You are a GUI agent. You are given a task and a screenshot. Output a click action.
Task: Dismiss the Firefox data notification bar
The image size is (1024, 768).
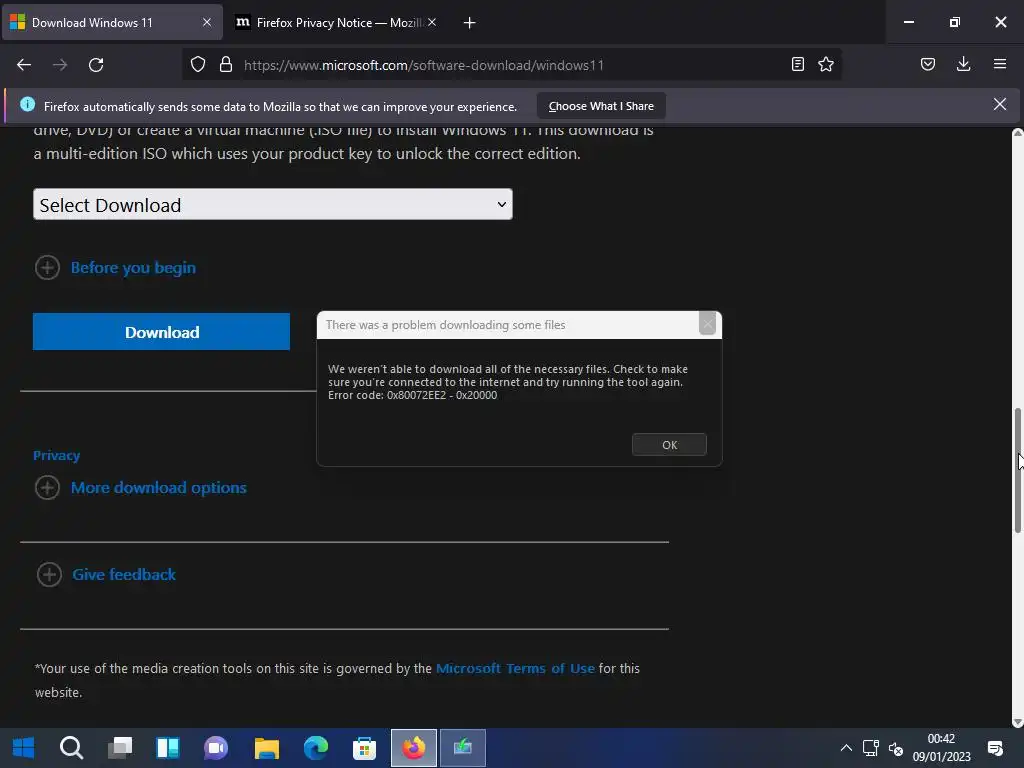(1000, 104)
